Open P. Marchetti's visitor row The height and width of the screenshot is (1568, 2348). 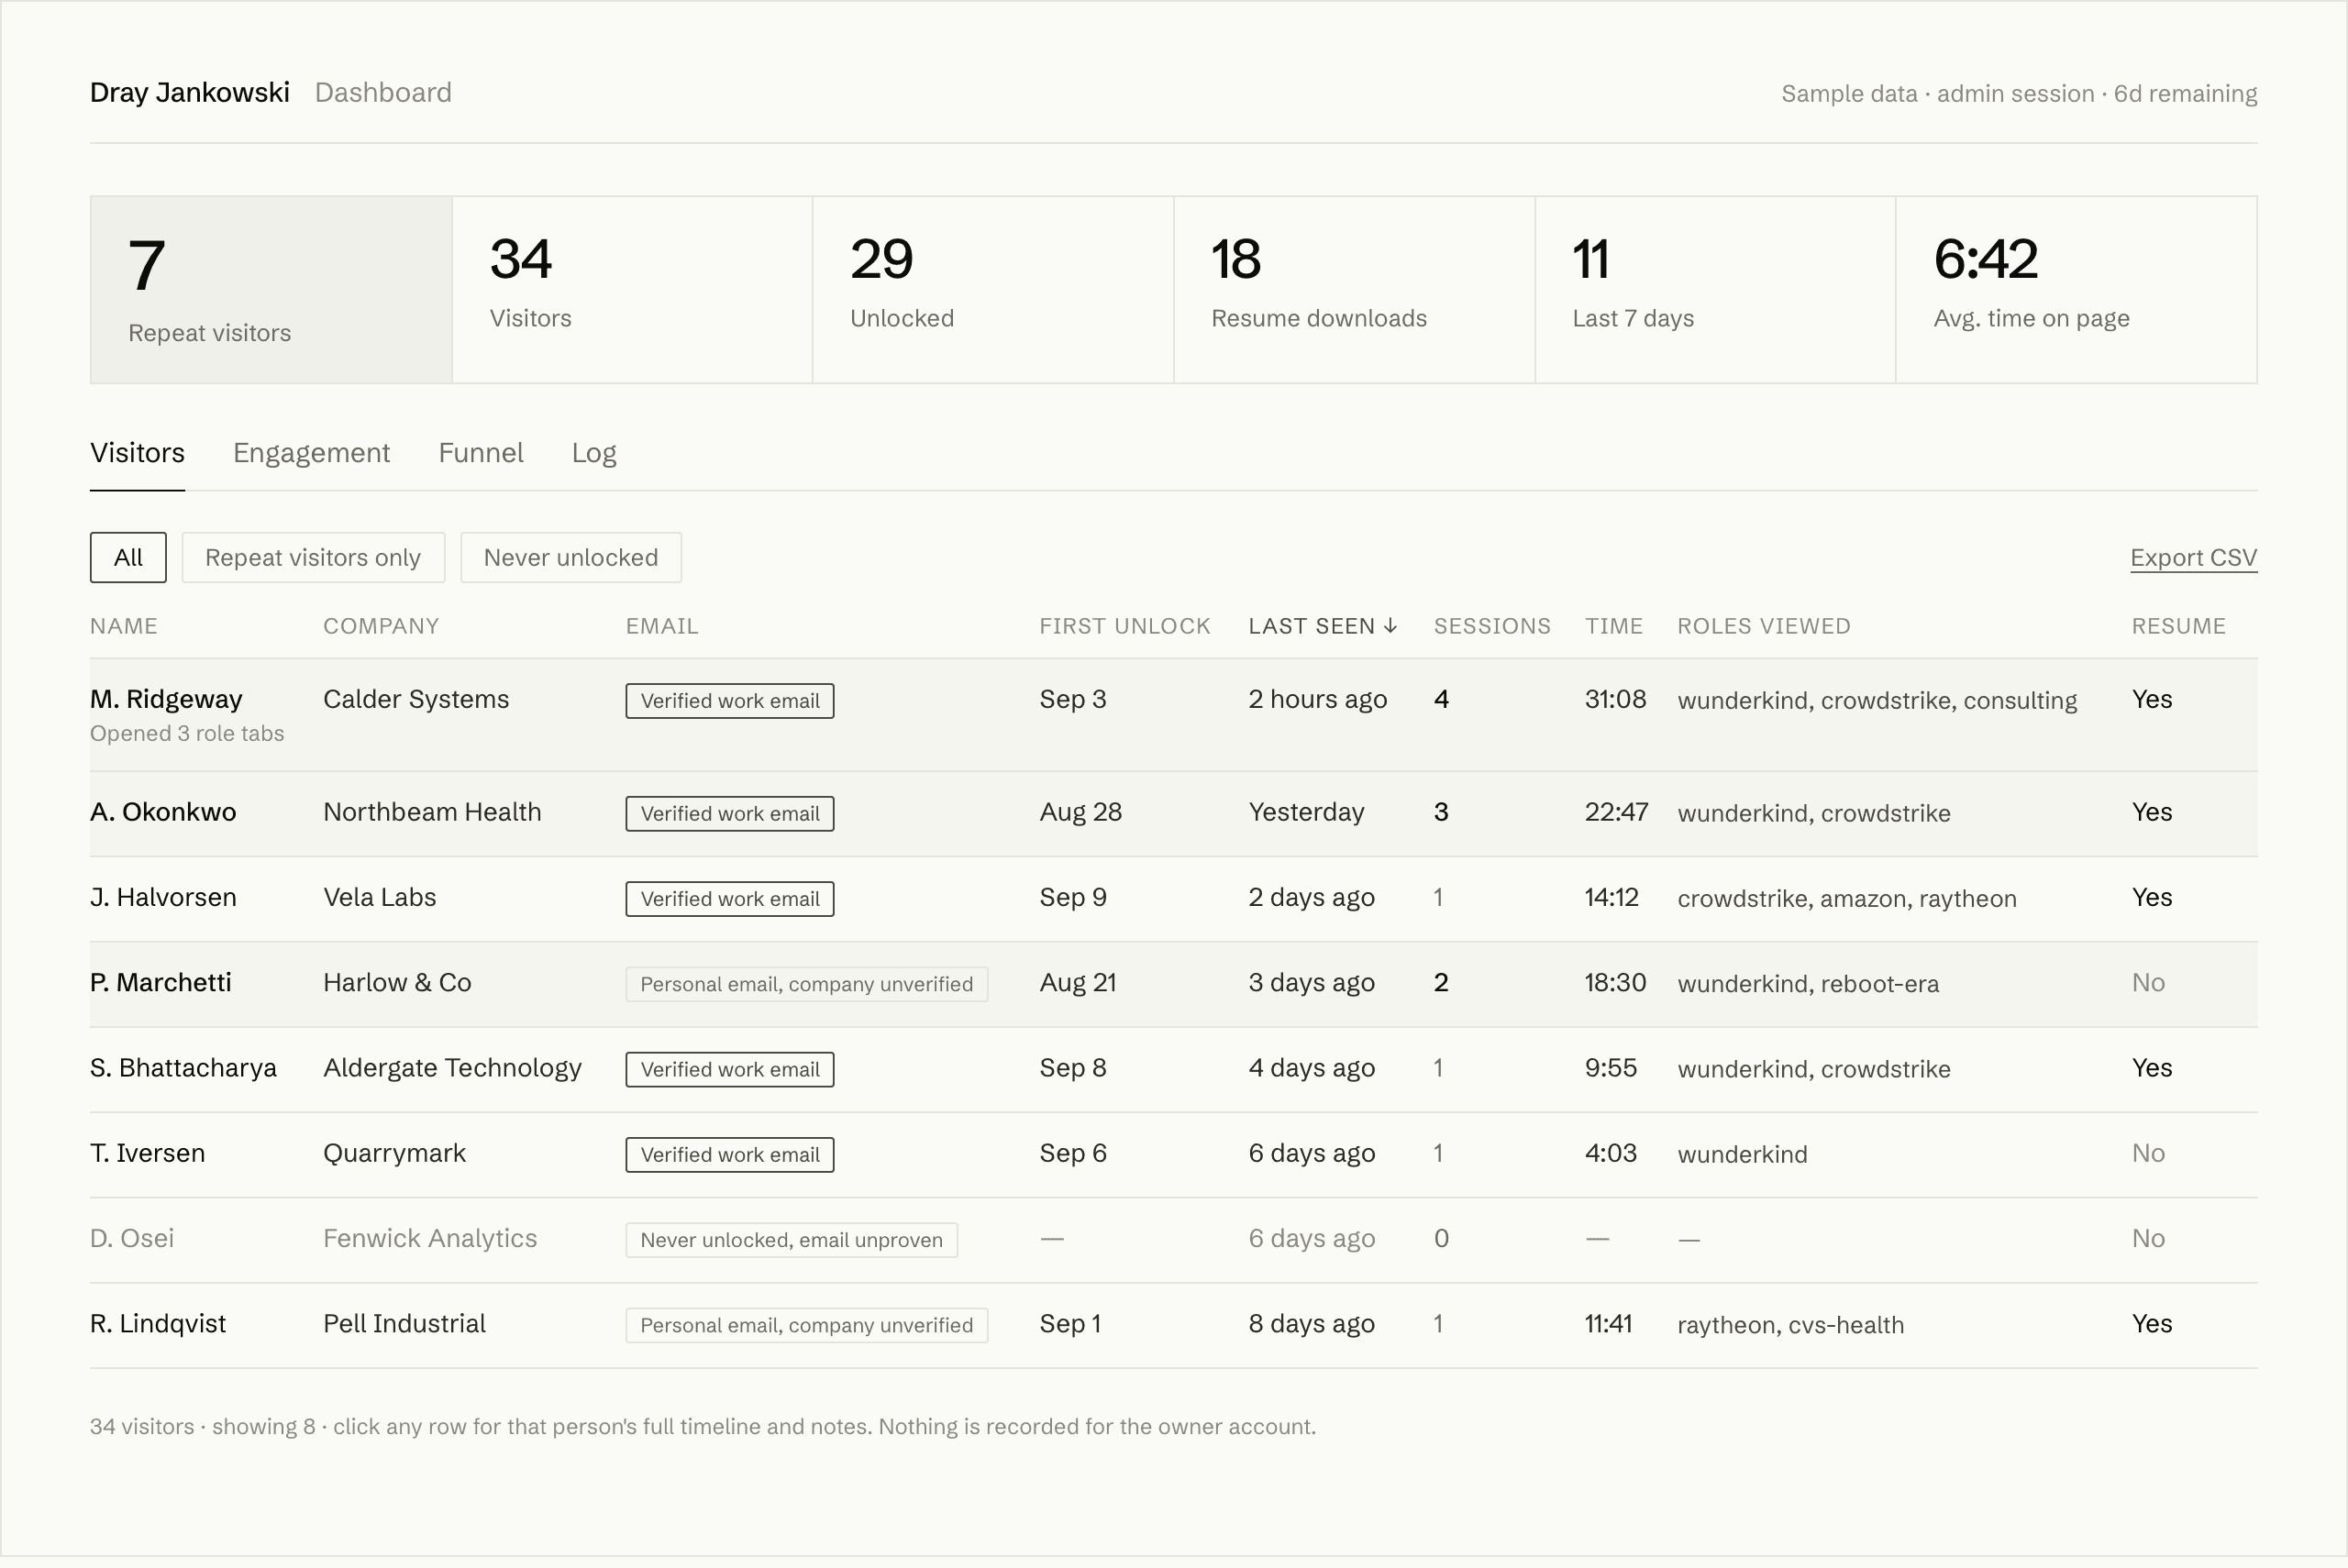[x=1173, y=984]
